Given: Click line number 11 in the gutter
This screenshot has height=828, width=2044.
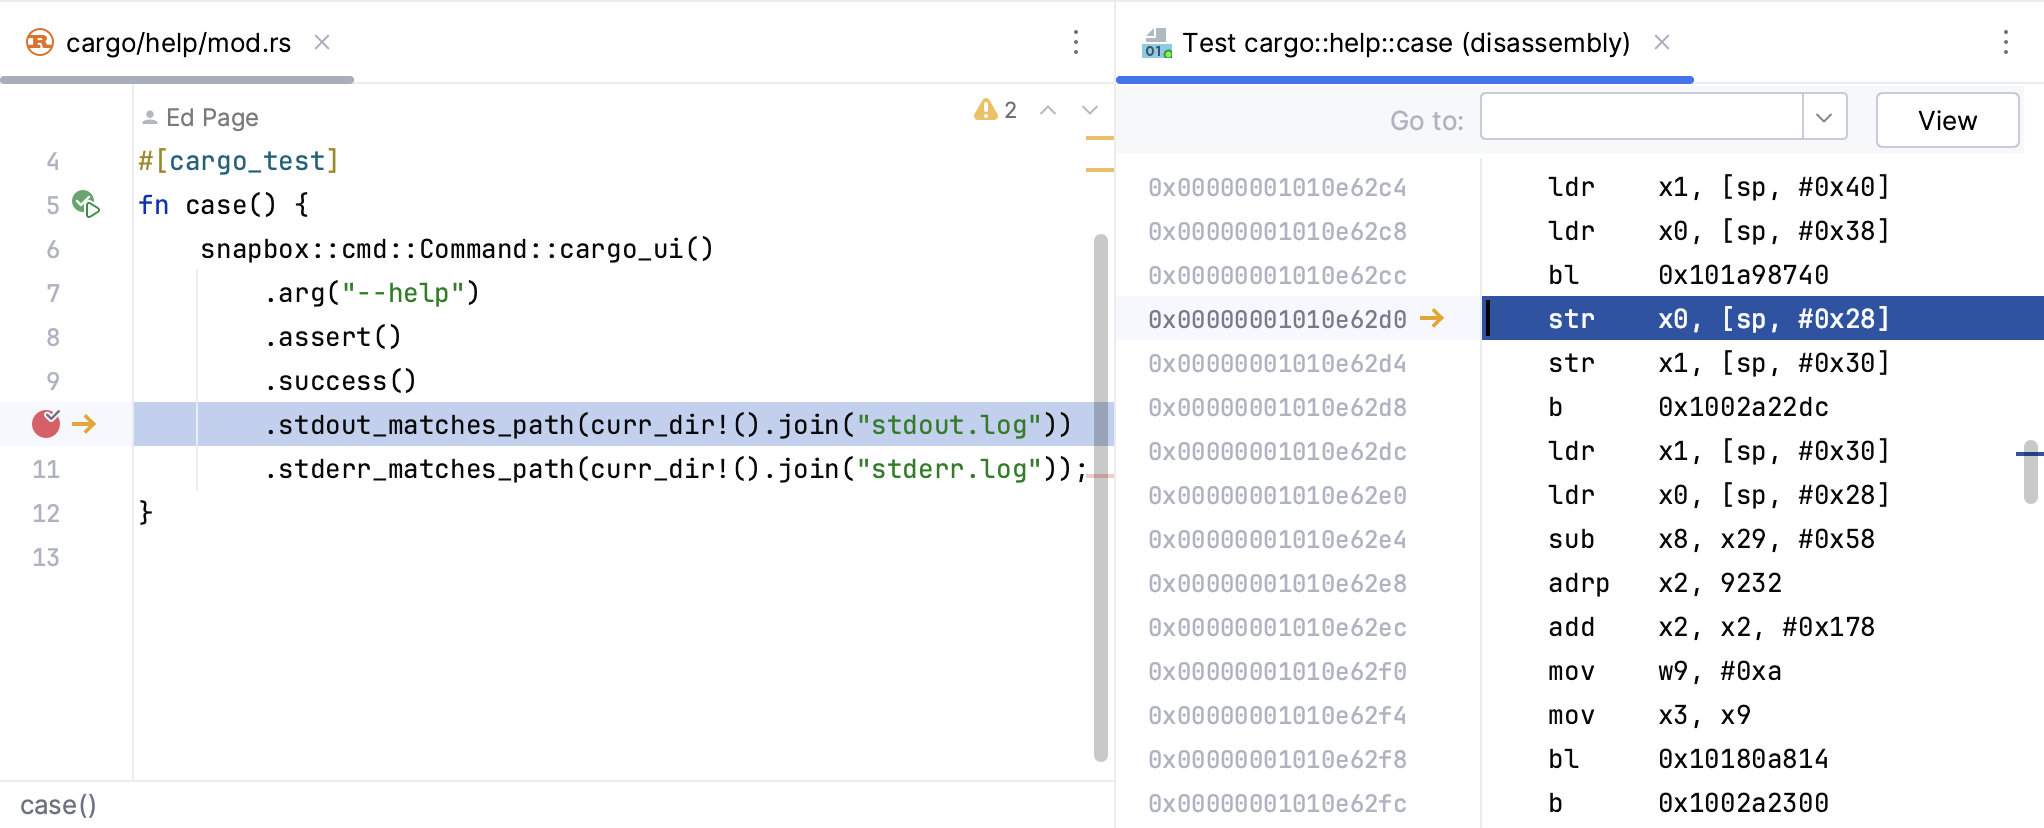Looking at the screenshot, I should click(46, 469).
